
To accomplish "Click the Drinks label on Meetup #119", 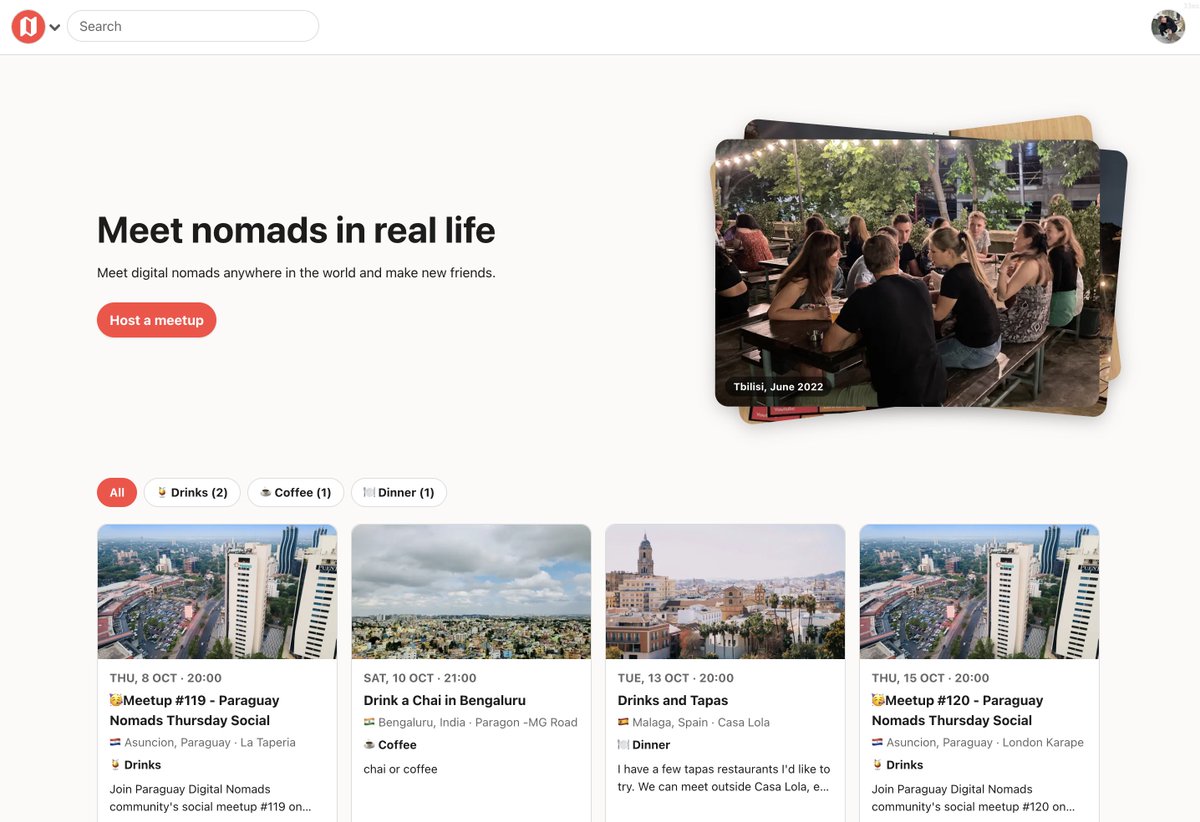I will tap(136, 764).
